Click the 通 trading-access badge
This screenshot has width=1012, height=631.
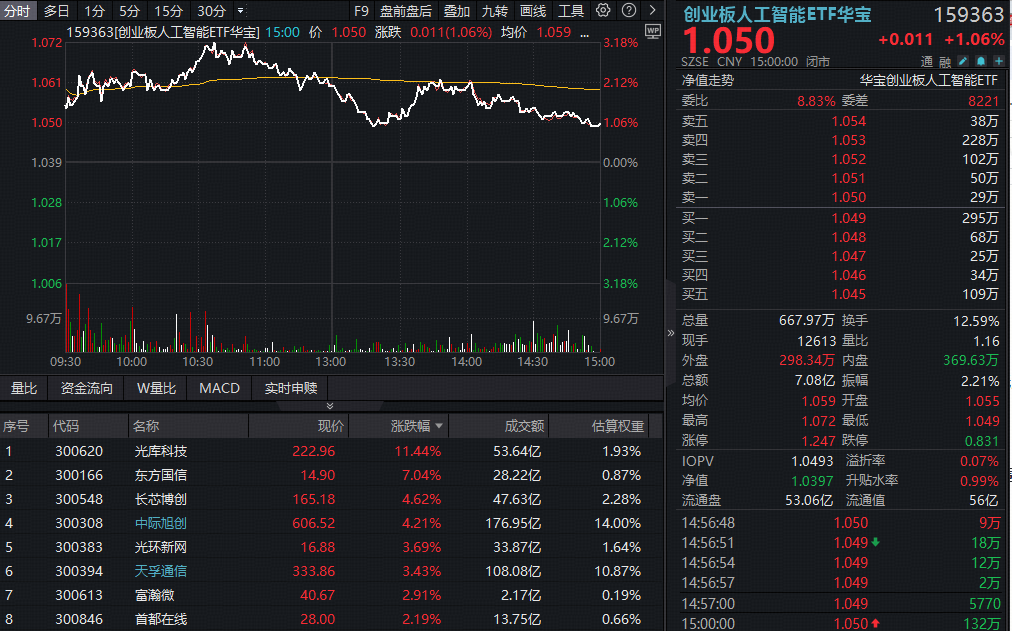coord(925,61)
